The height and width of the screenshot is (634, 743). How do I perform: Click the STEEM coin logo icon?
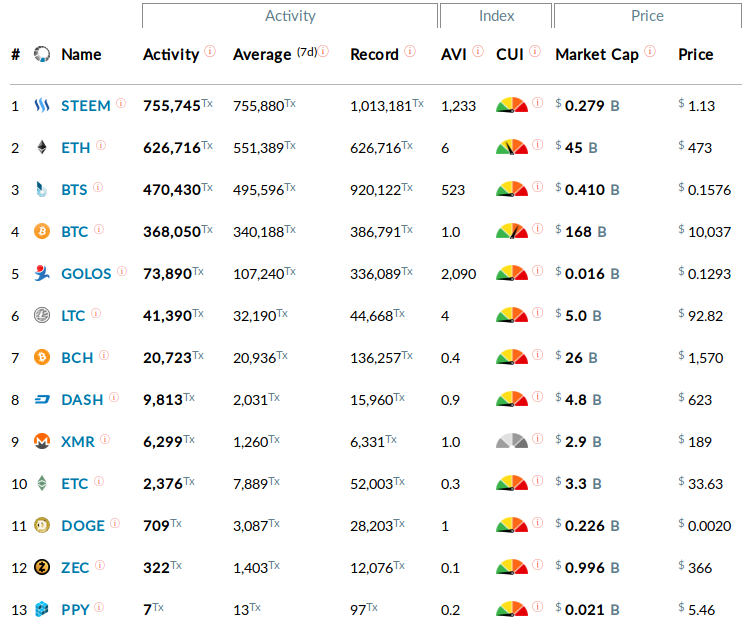point(42,105)
